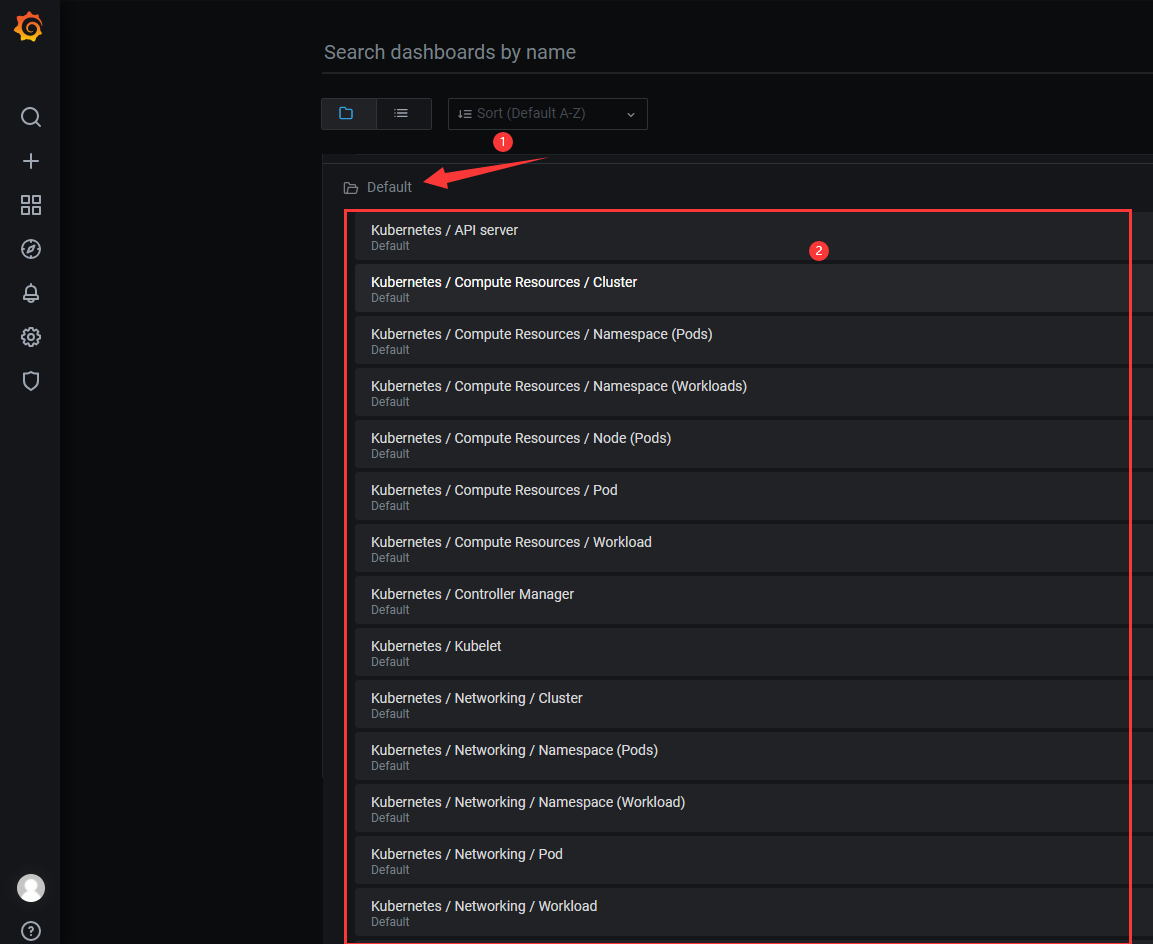Viewport: 1153px width, 944px height.
Task: Switch to folder view layout
Action: pyautogui.click(x=349, y=114)
